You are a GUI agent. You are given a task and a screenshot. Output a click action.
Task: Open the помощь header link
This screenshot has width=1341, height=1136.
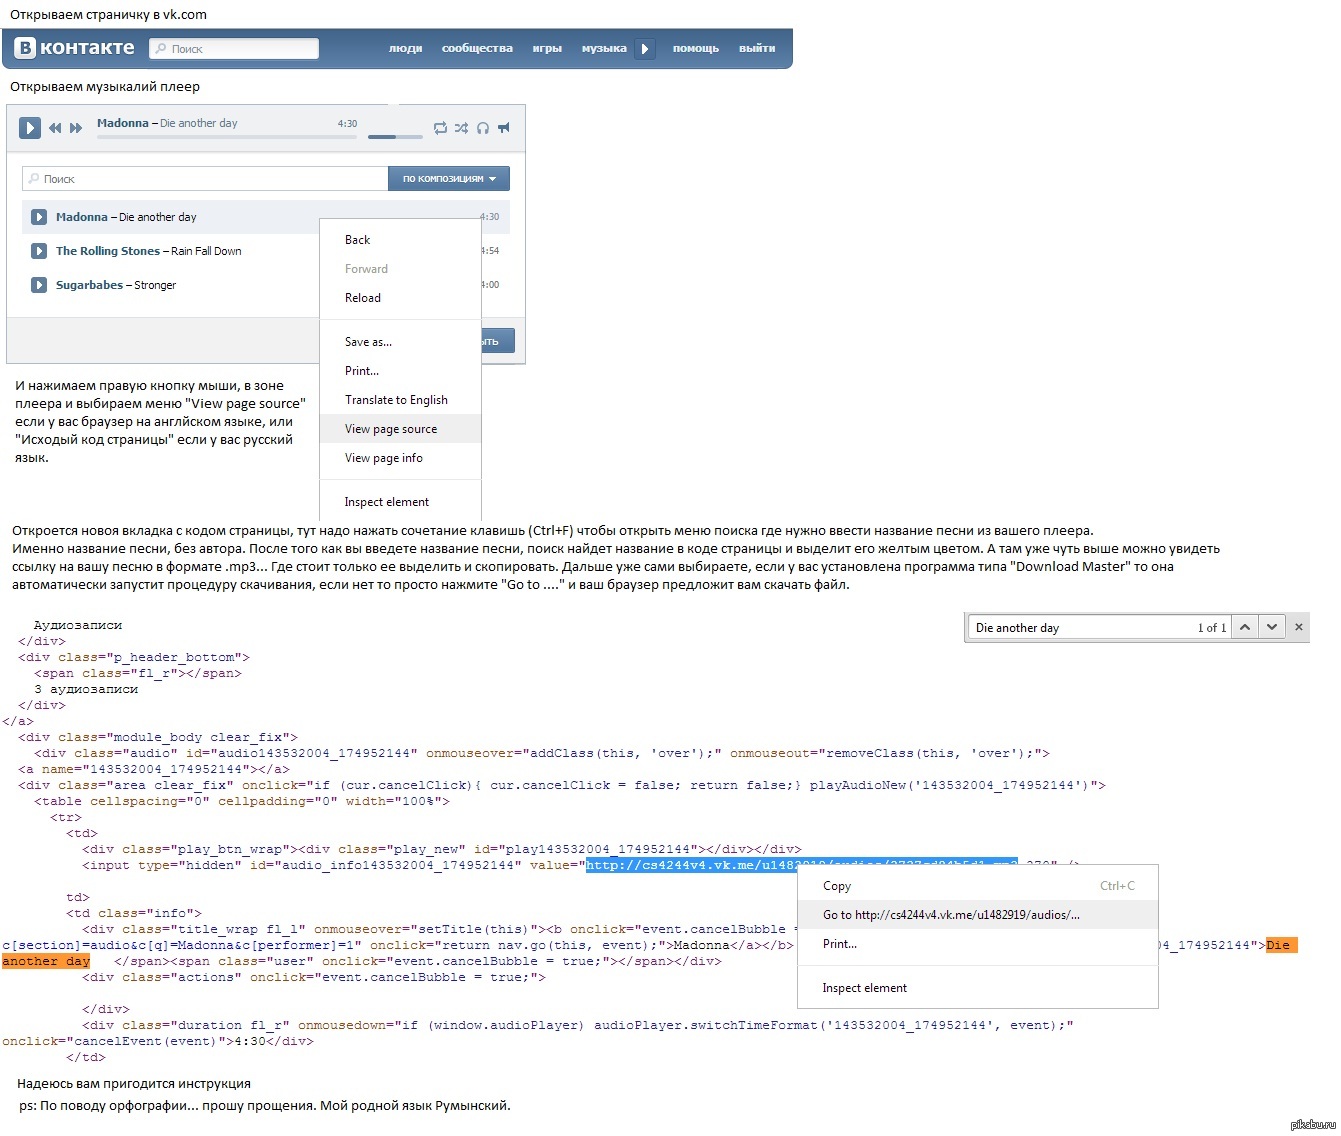coord(695,48)
